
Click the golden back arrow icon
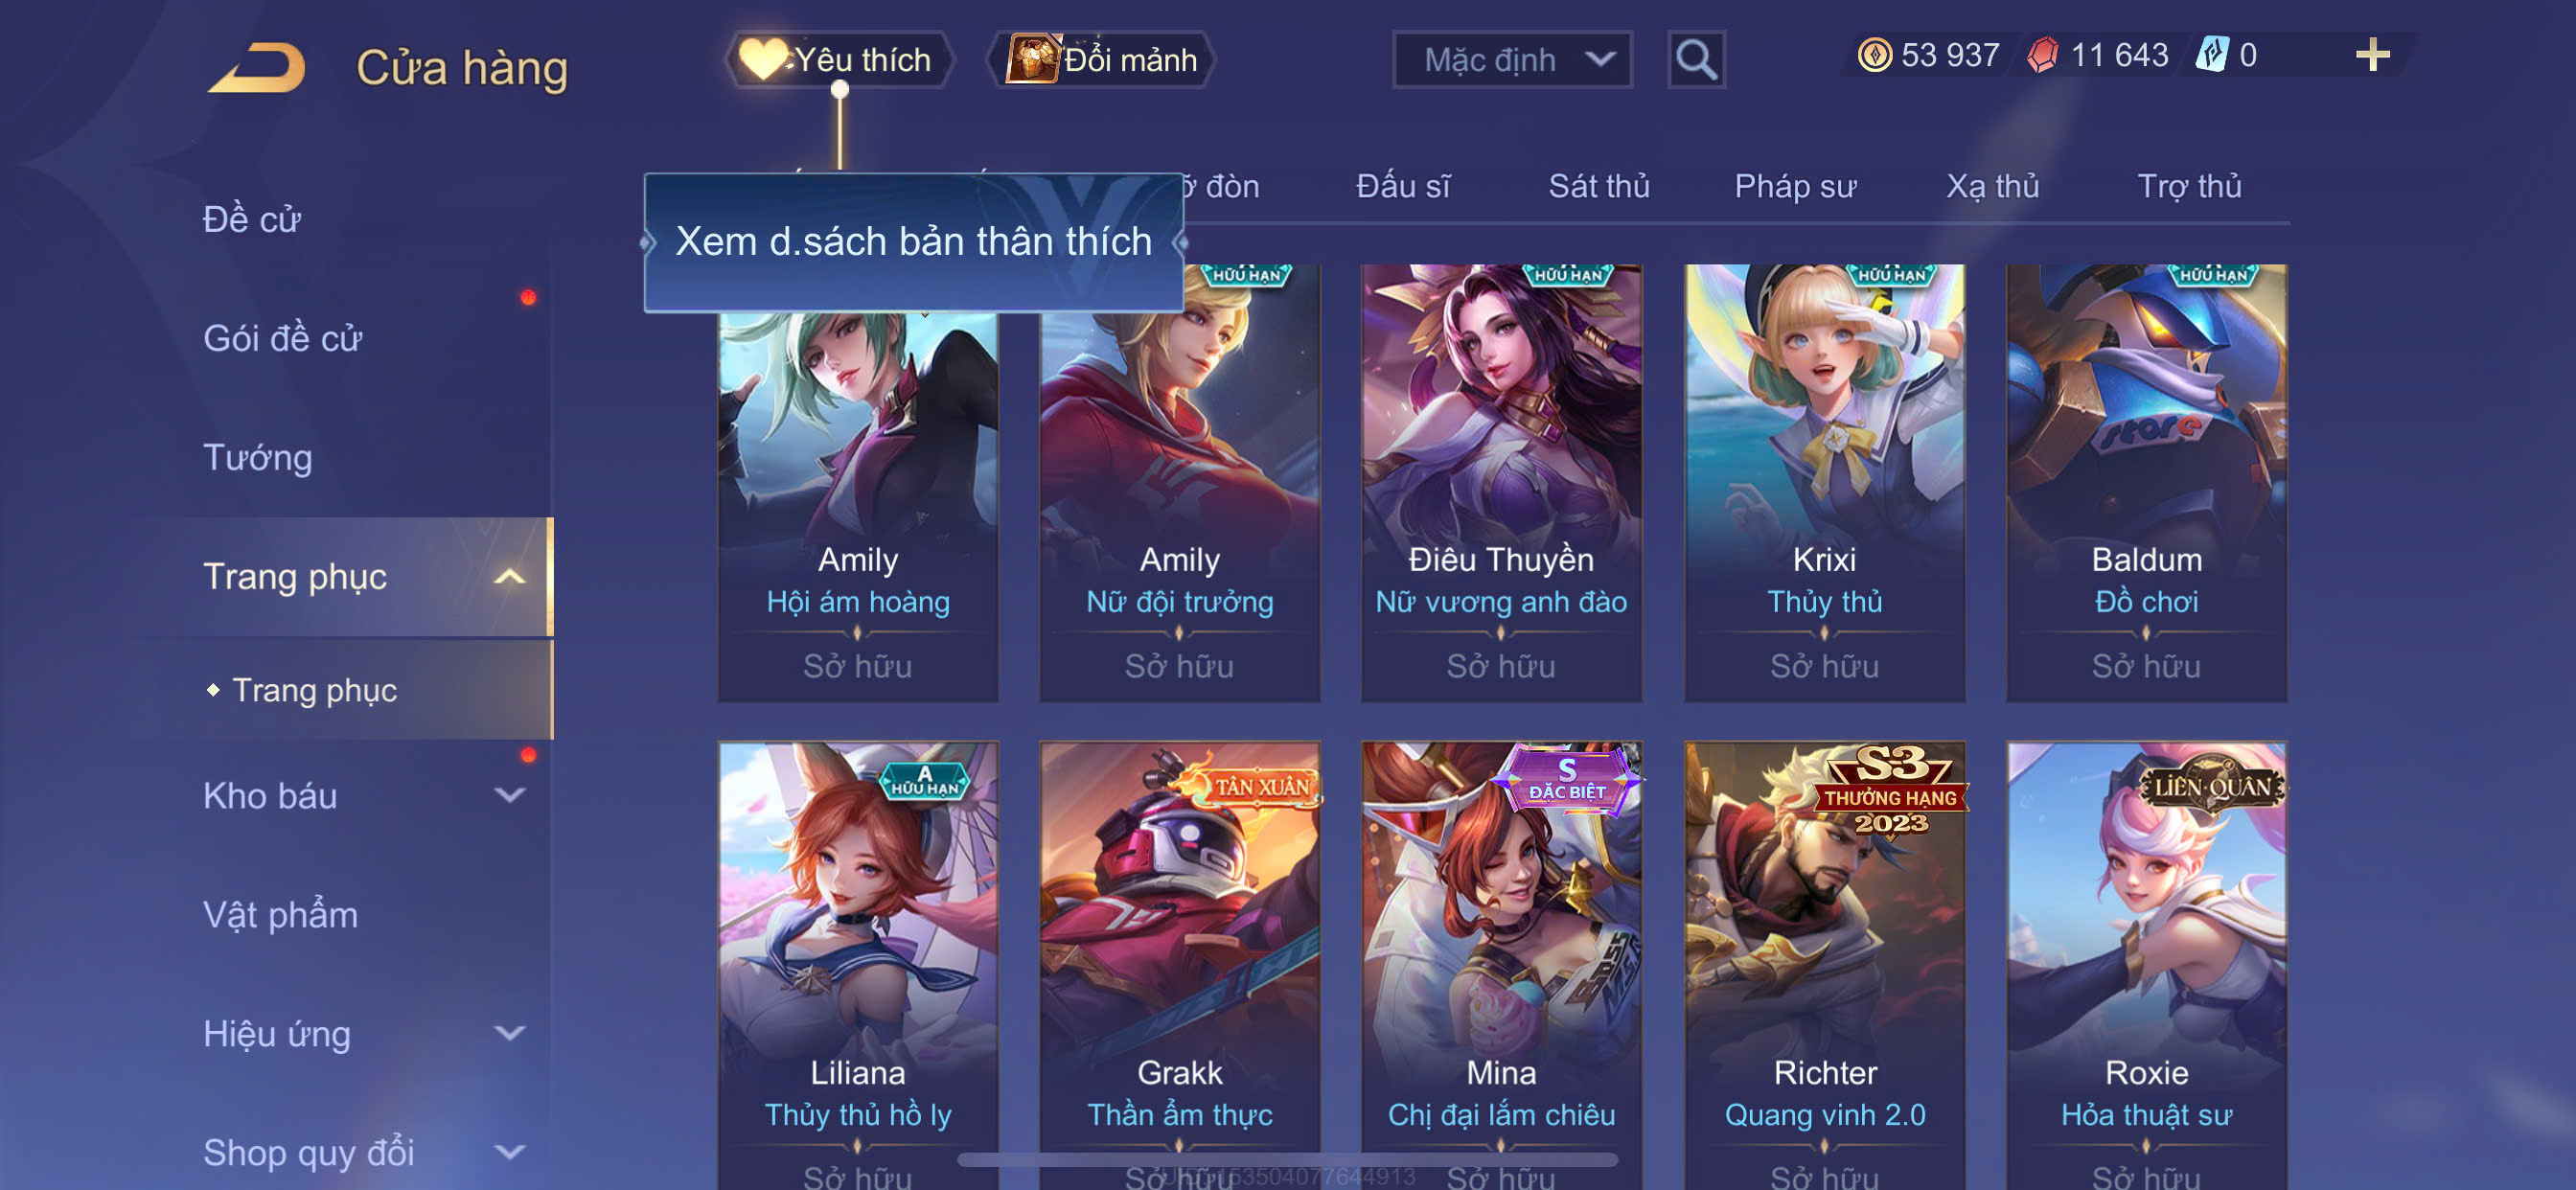click(257, 67)
